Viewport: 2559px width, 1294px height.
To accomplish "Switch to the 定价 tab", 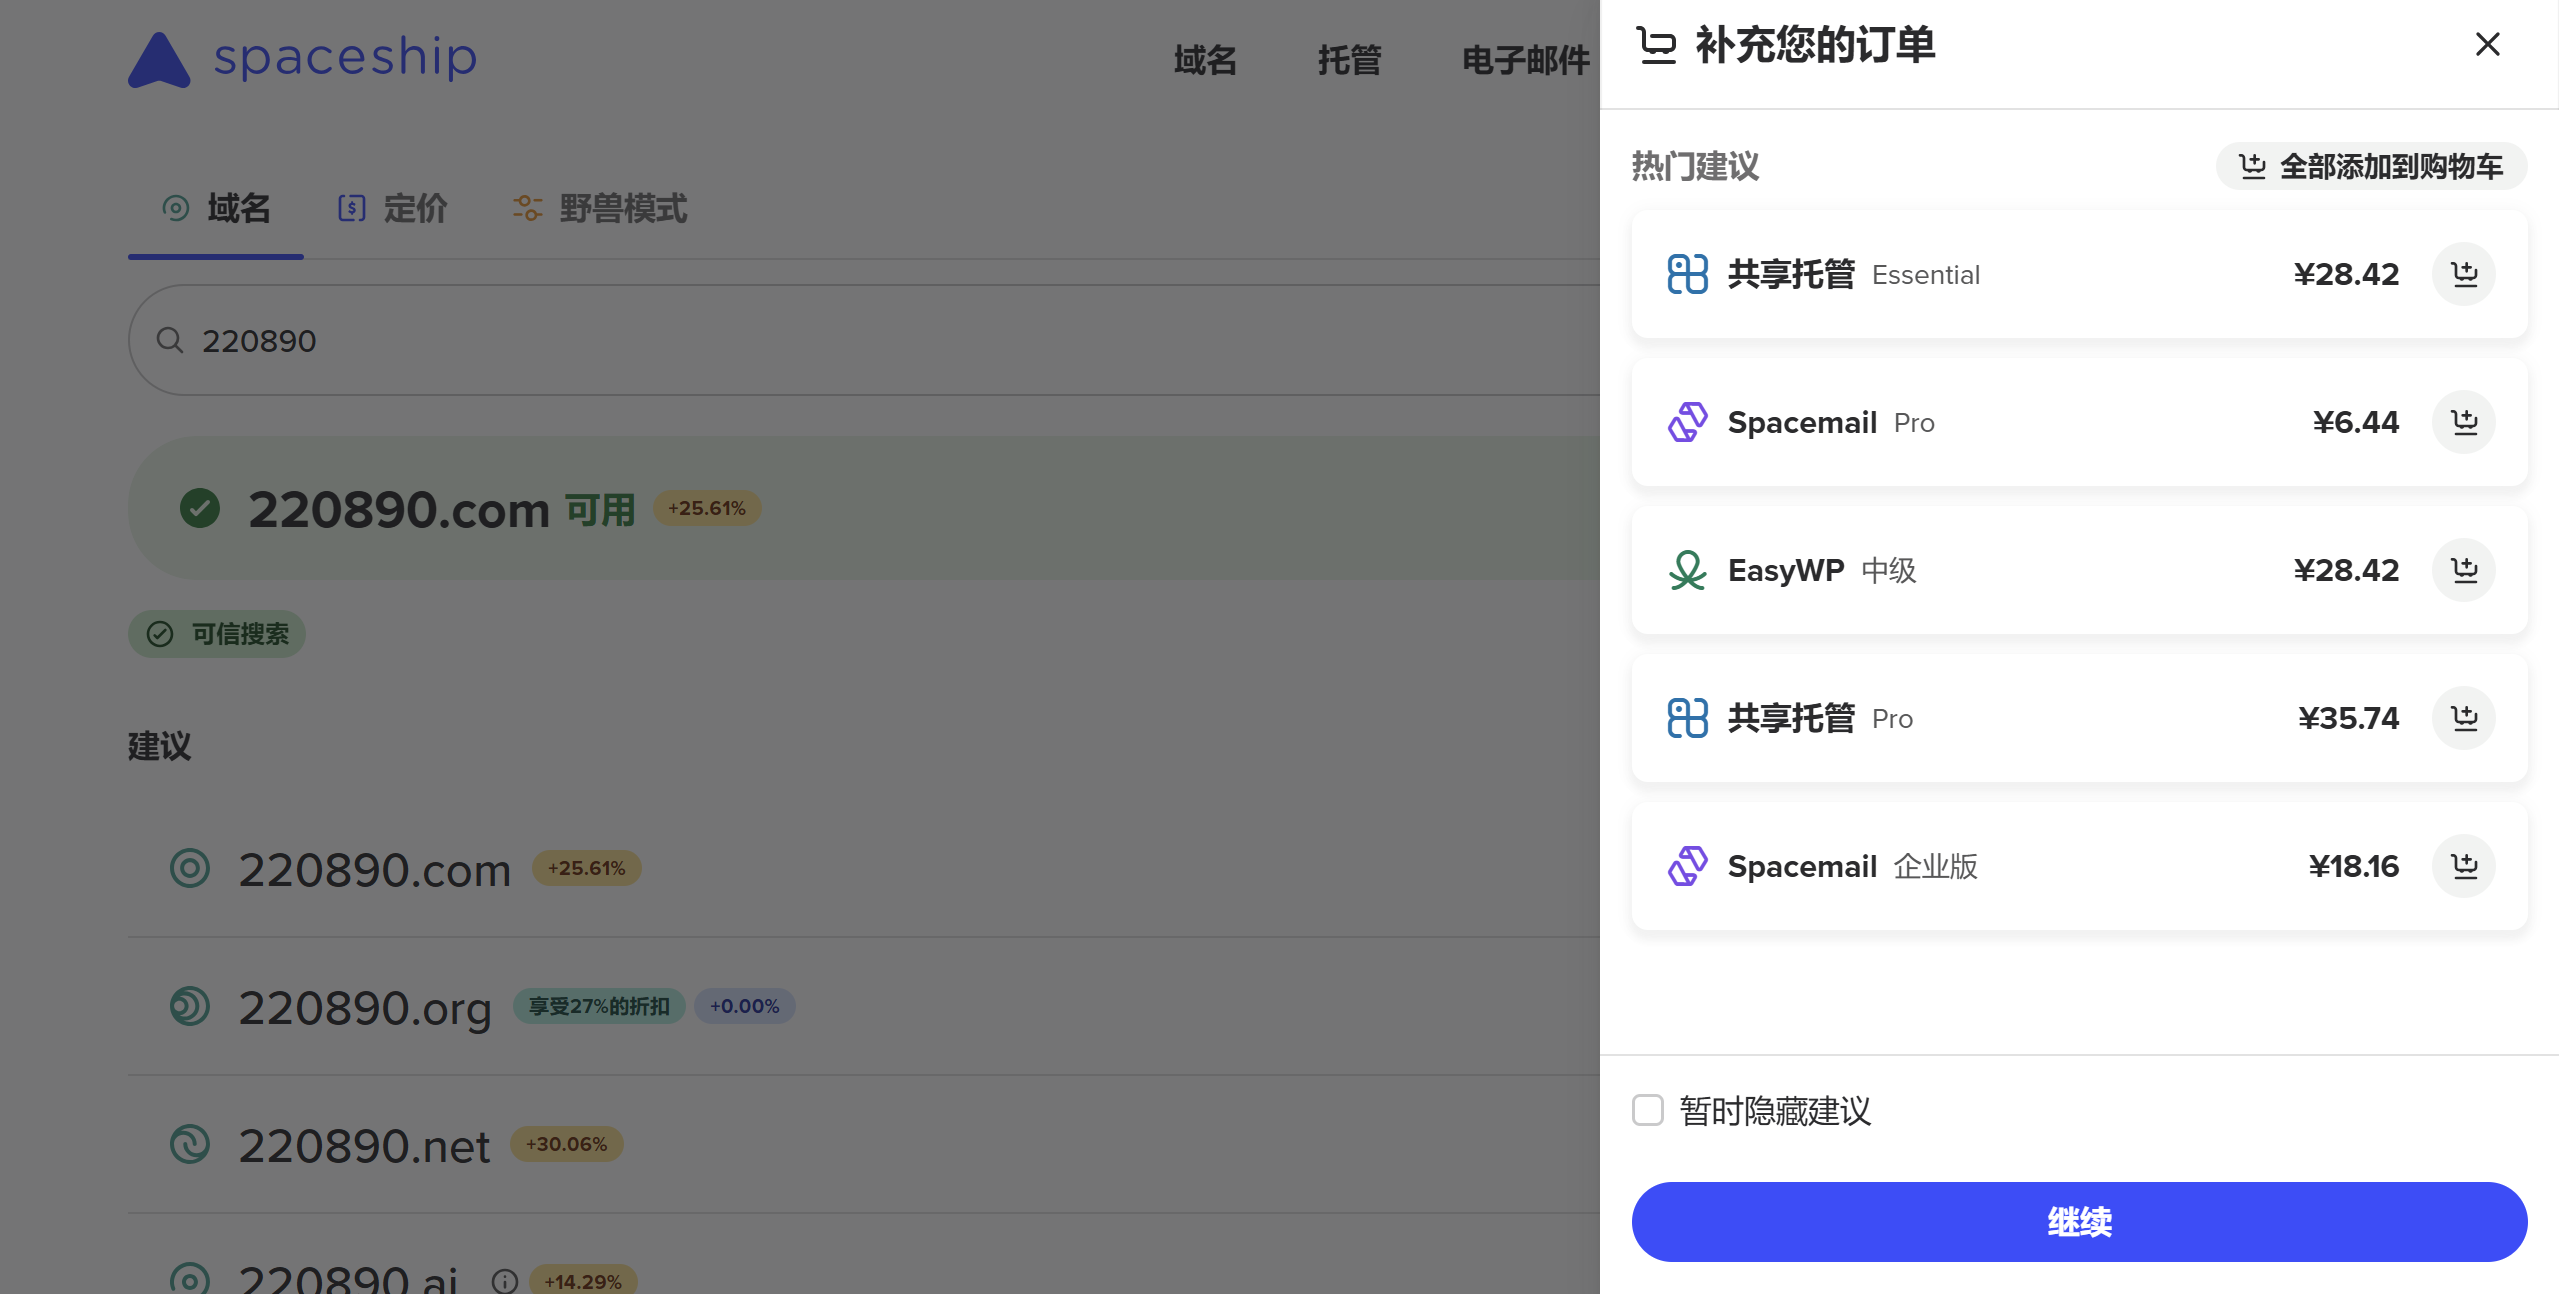I will pos(392,209).
